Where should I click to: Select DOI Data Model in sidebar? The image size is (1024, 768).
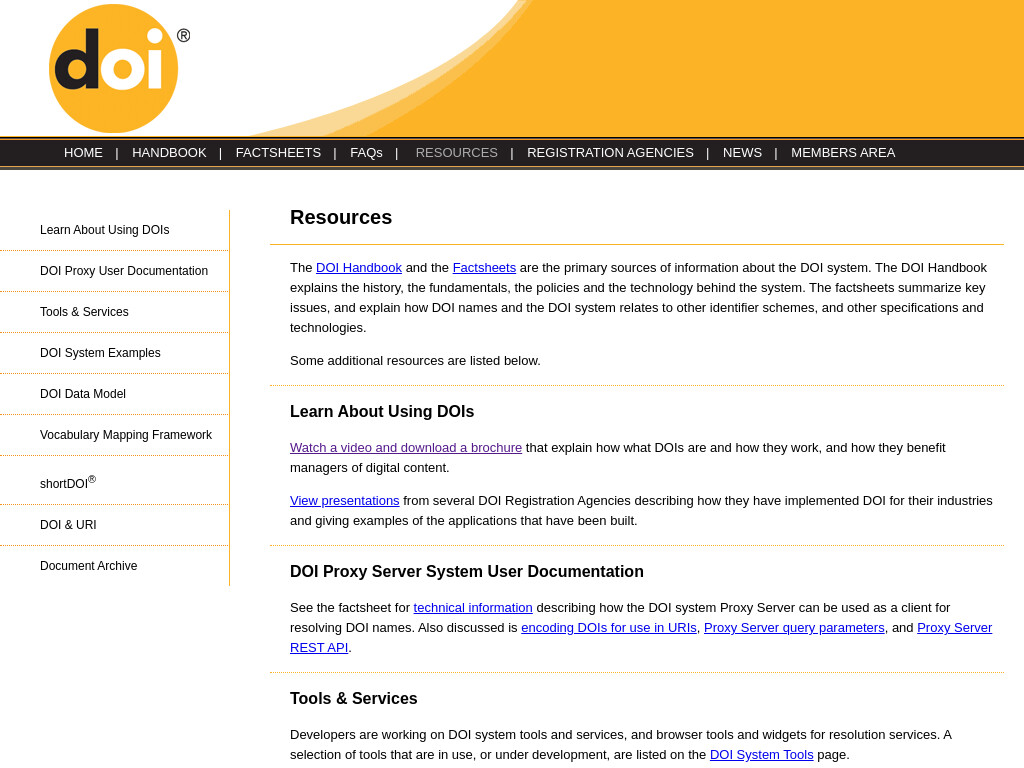coord(83,394)
